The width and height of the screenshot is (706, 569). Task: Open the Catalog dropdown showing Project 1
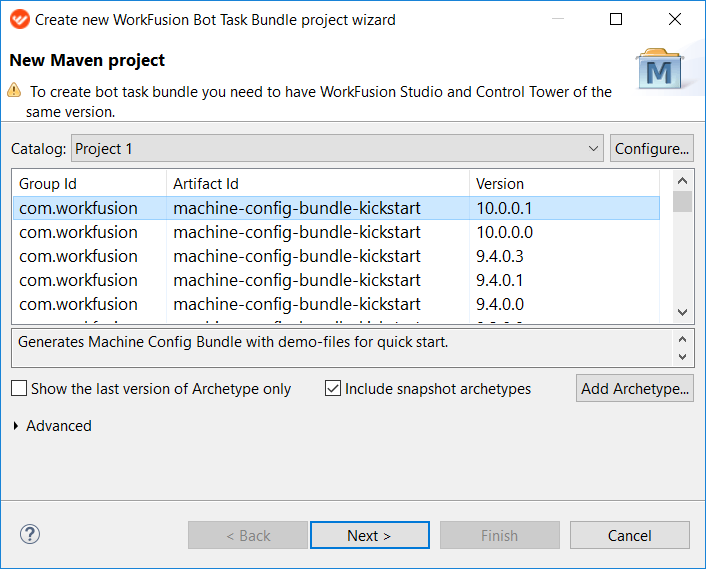pyautogui.click(x=337, y=148)
